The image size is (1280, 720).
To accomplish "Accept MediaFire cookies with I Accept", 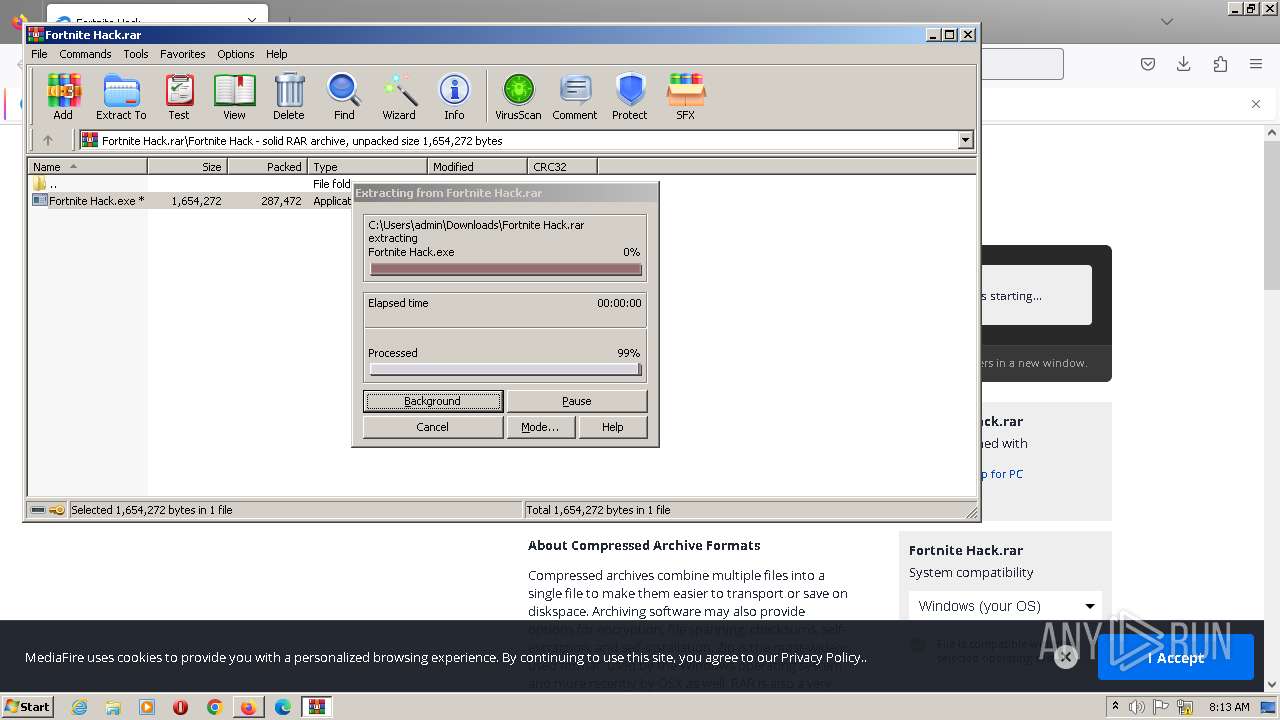I will pos(1175,657).
